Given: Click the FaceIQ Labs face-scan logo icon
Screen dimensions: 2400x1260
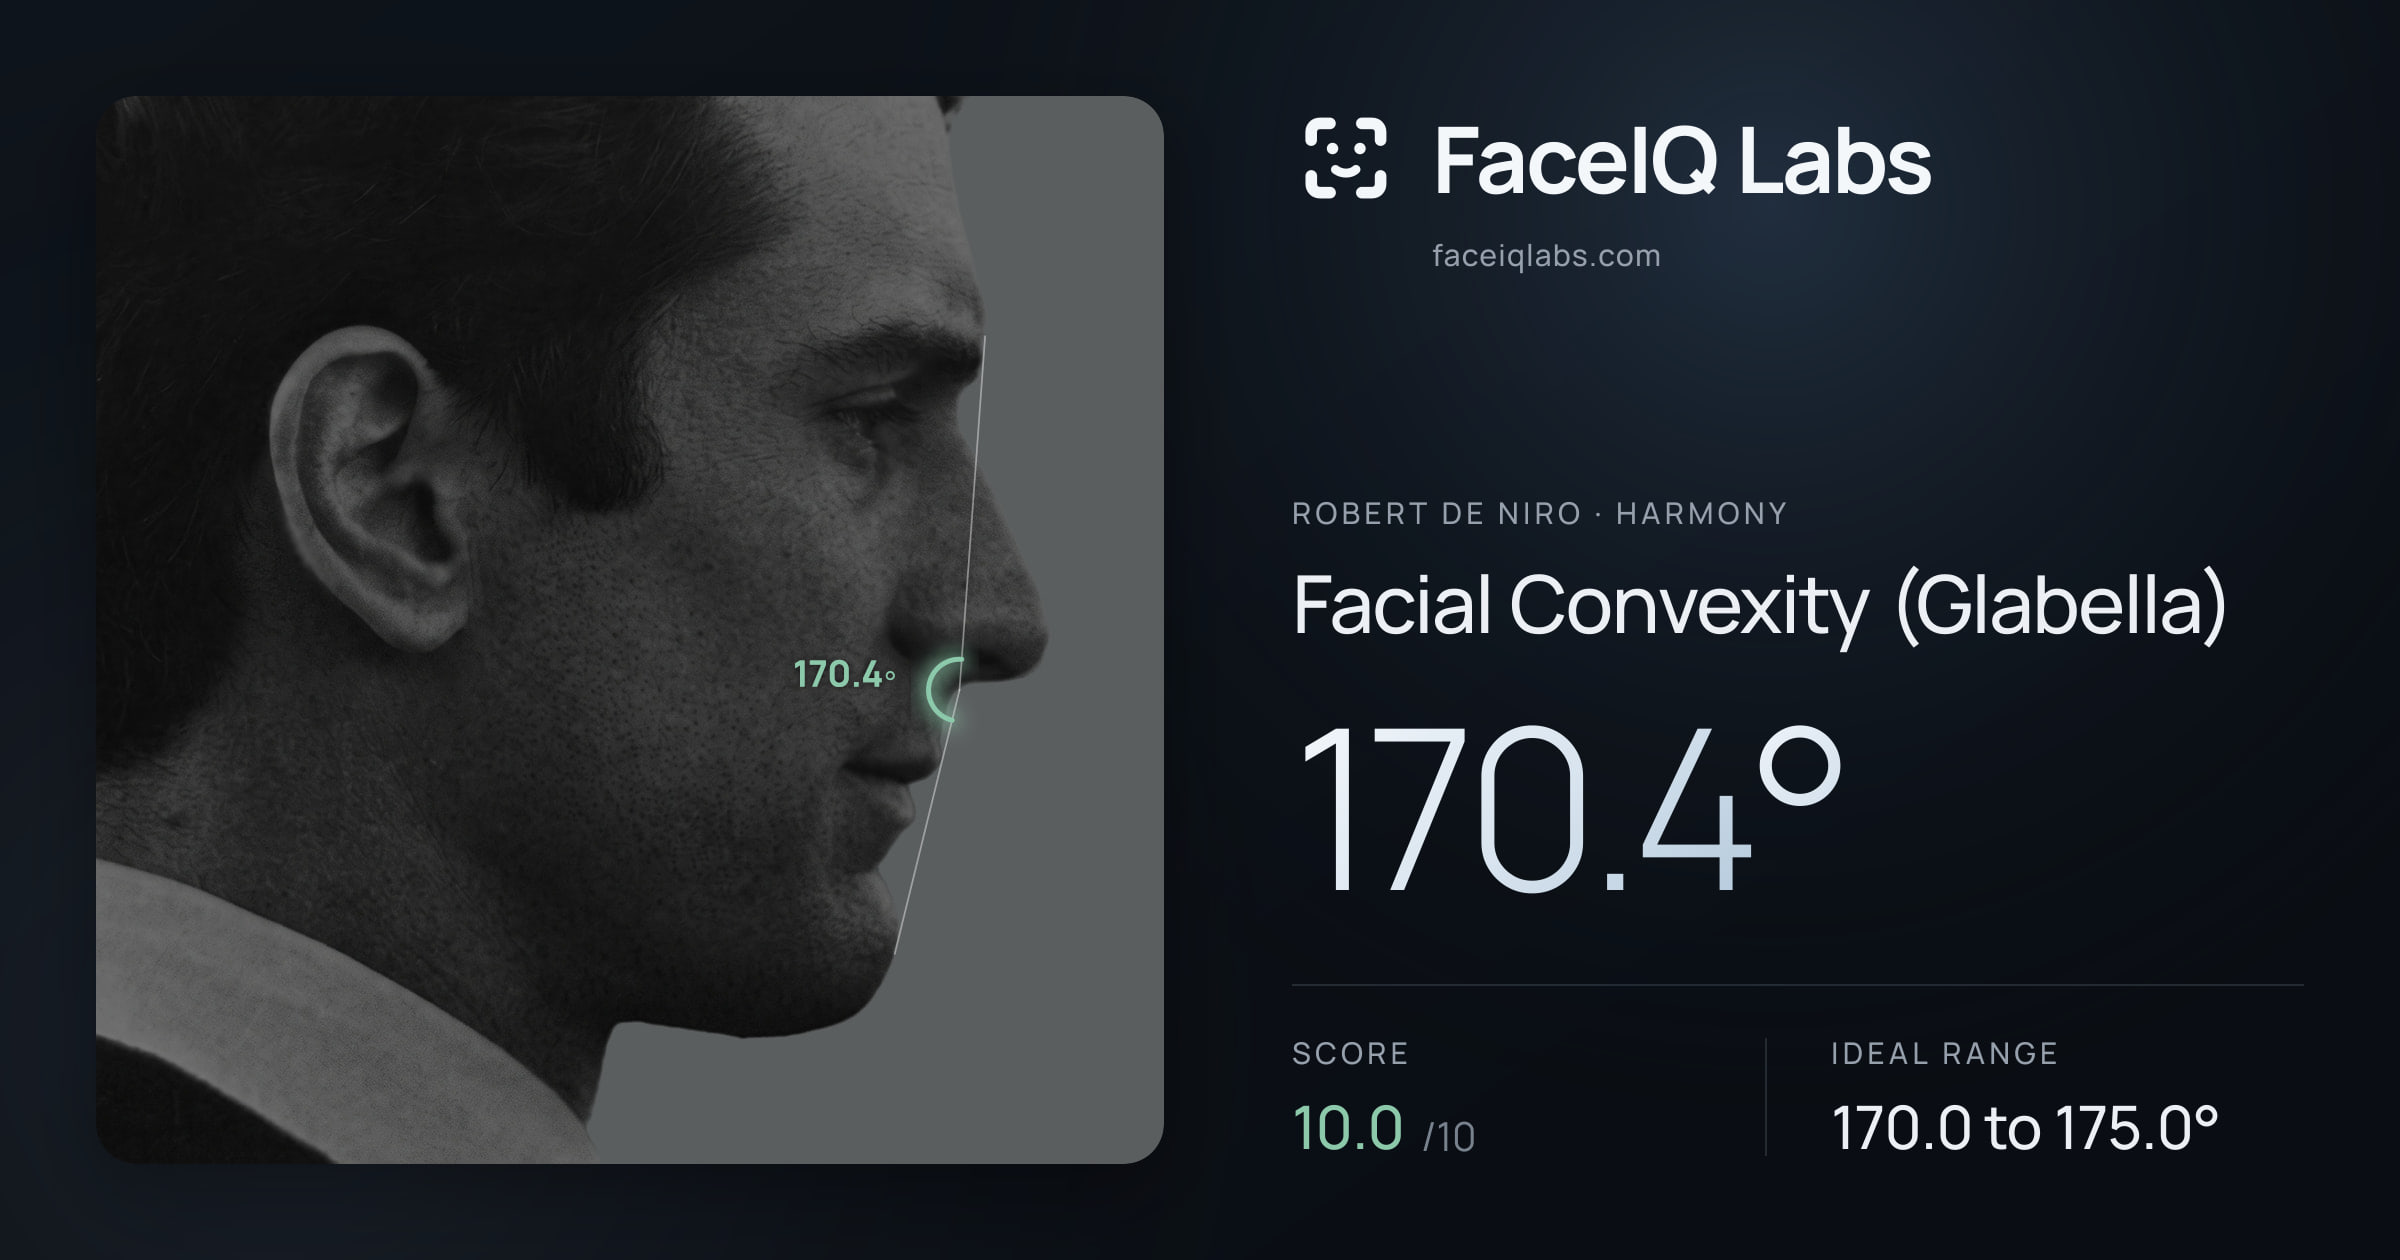Looking at the screenshot, I should point(1346,158).
